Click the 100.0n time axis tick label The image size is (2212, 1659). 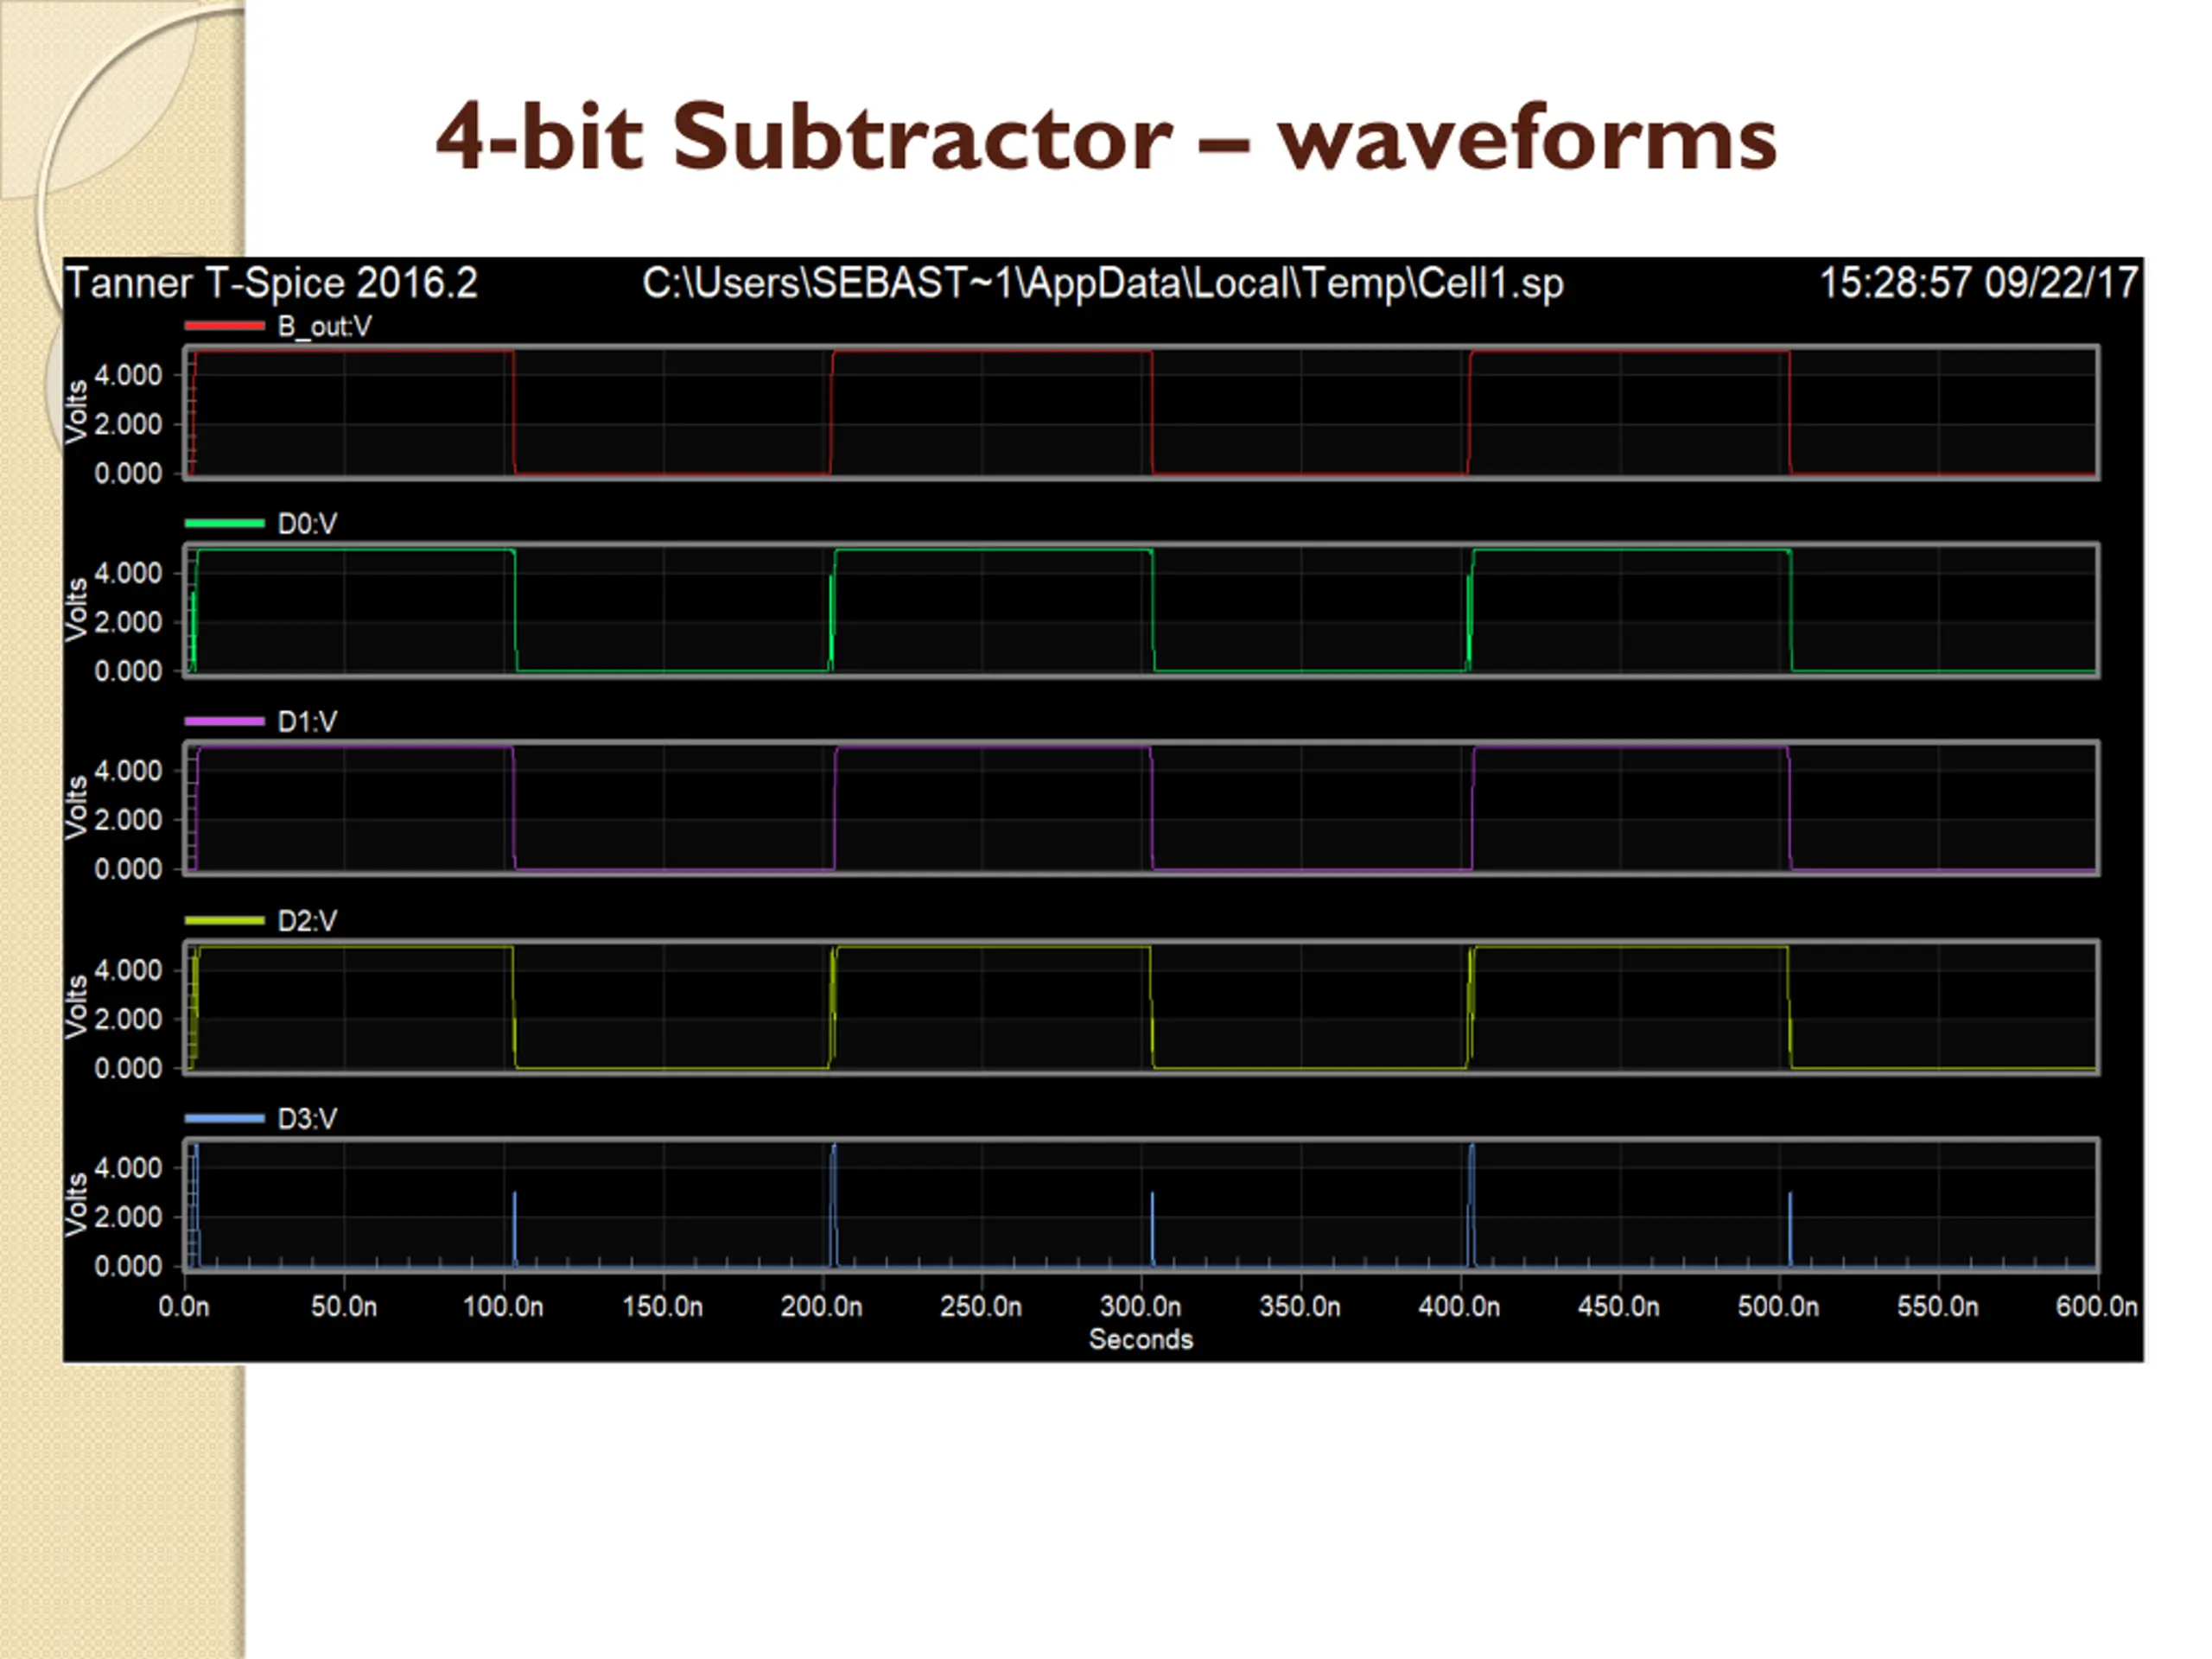click(503, 1307)
